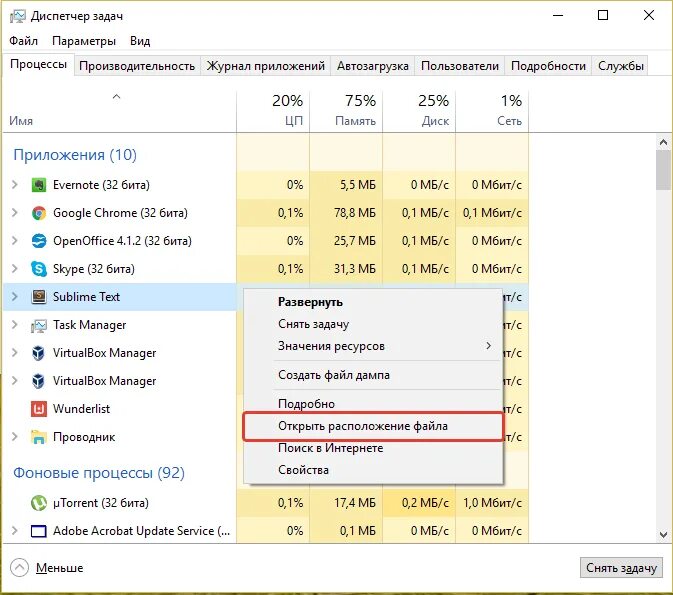
Task: Click the scrollbar up arrow
Action: [x=663, y=142]
